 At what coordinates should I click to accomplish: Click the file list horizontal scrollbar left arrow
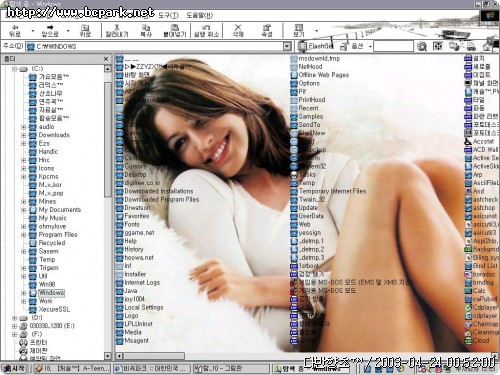[120, 356]
